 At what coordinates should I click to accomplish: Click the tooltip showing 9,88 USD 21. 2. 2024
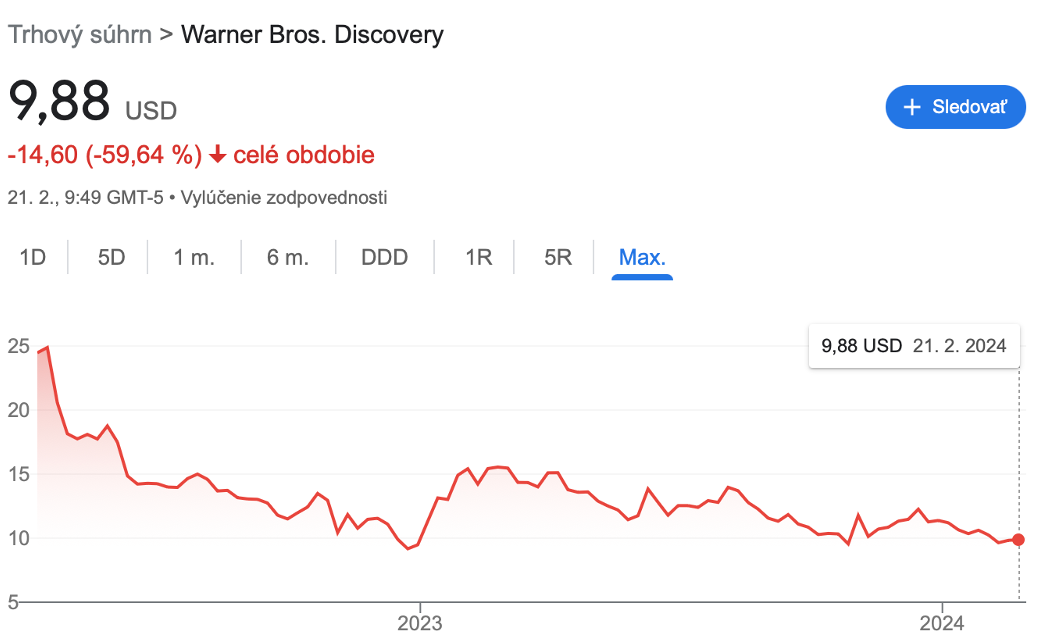pyautogui.click(x=913, y=345)
